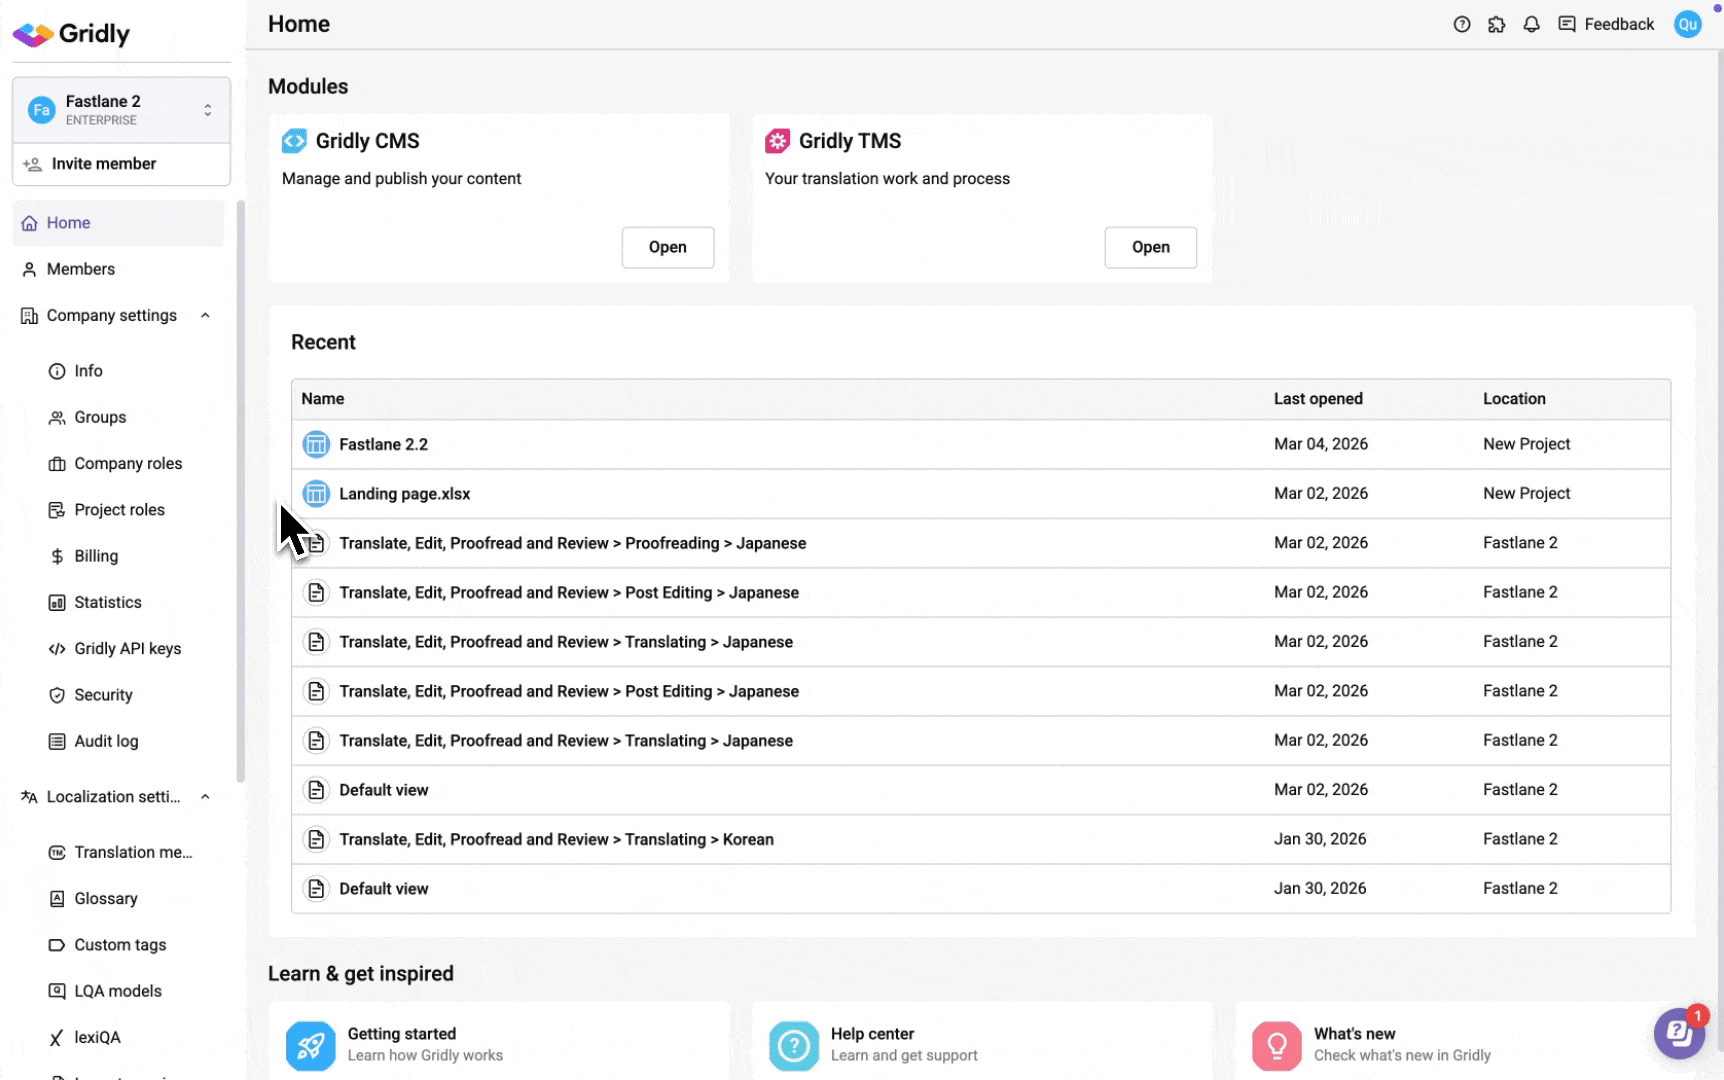This screenshot has height=1080, width=1724.
Task: Click the Gridly logo
Action: (x=72, y=34)
